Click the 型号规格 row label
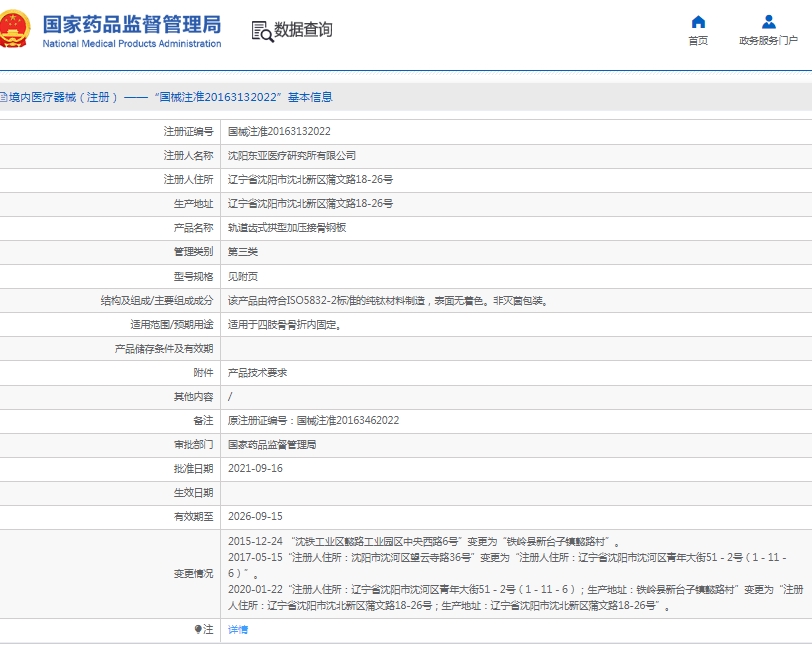This screenshot has width=812, height=648. pyautogui.click(x=193, y=277)
